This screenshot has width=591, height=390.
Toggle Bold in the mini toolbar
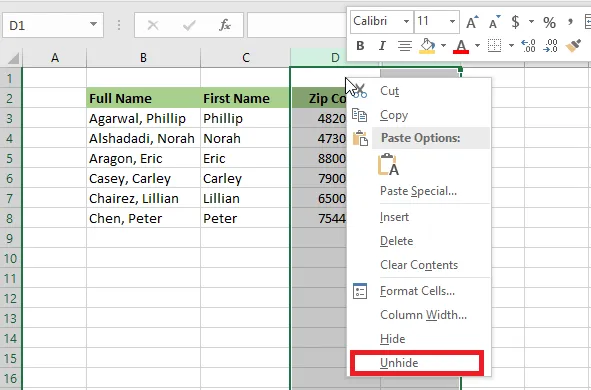[x=360, y=46]
